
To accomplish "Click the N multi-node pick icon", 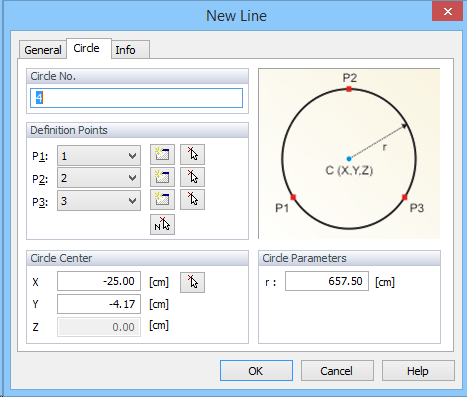I will (x=162, y=225).
